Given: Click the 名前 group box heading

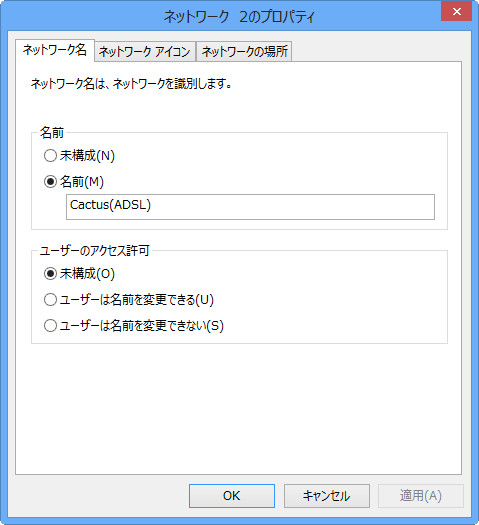Looking at the screenshot, I should [52, 133].
